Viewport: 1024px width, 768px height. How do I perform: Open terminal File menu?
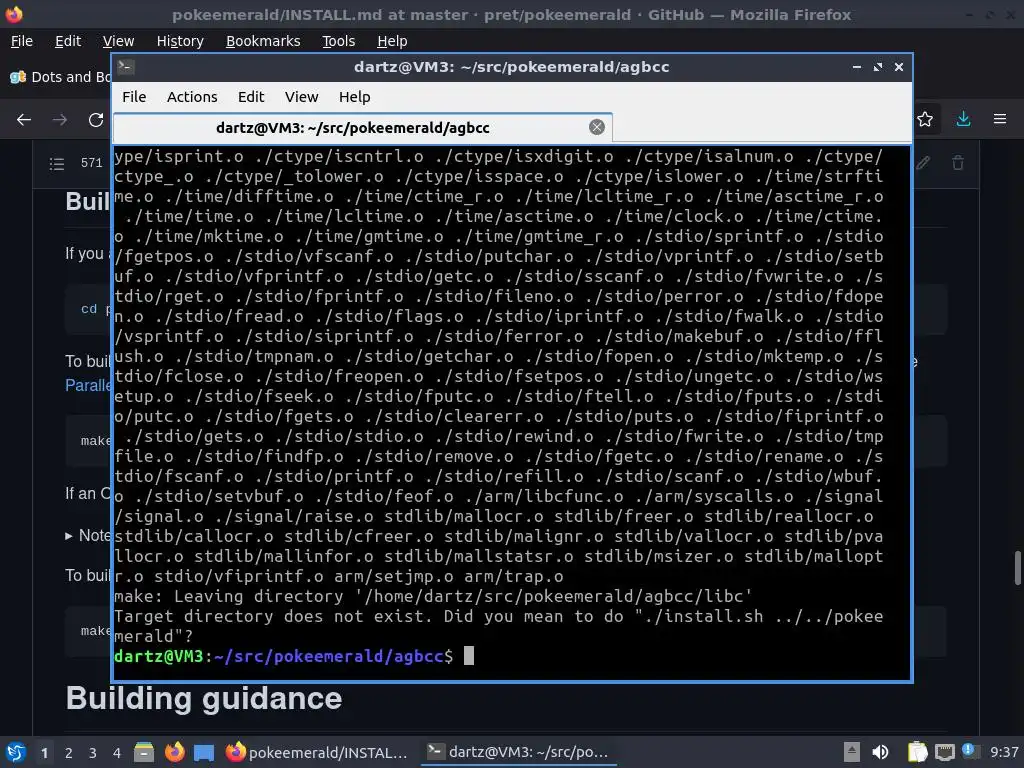tap(134, 97)
